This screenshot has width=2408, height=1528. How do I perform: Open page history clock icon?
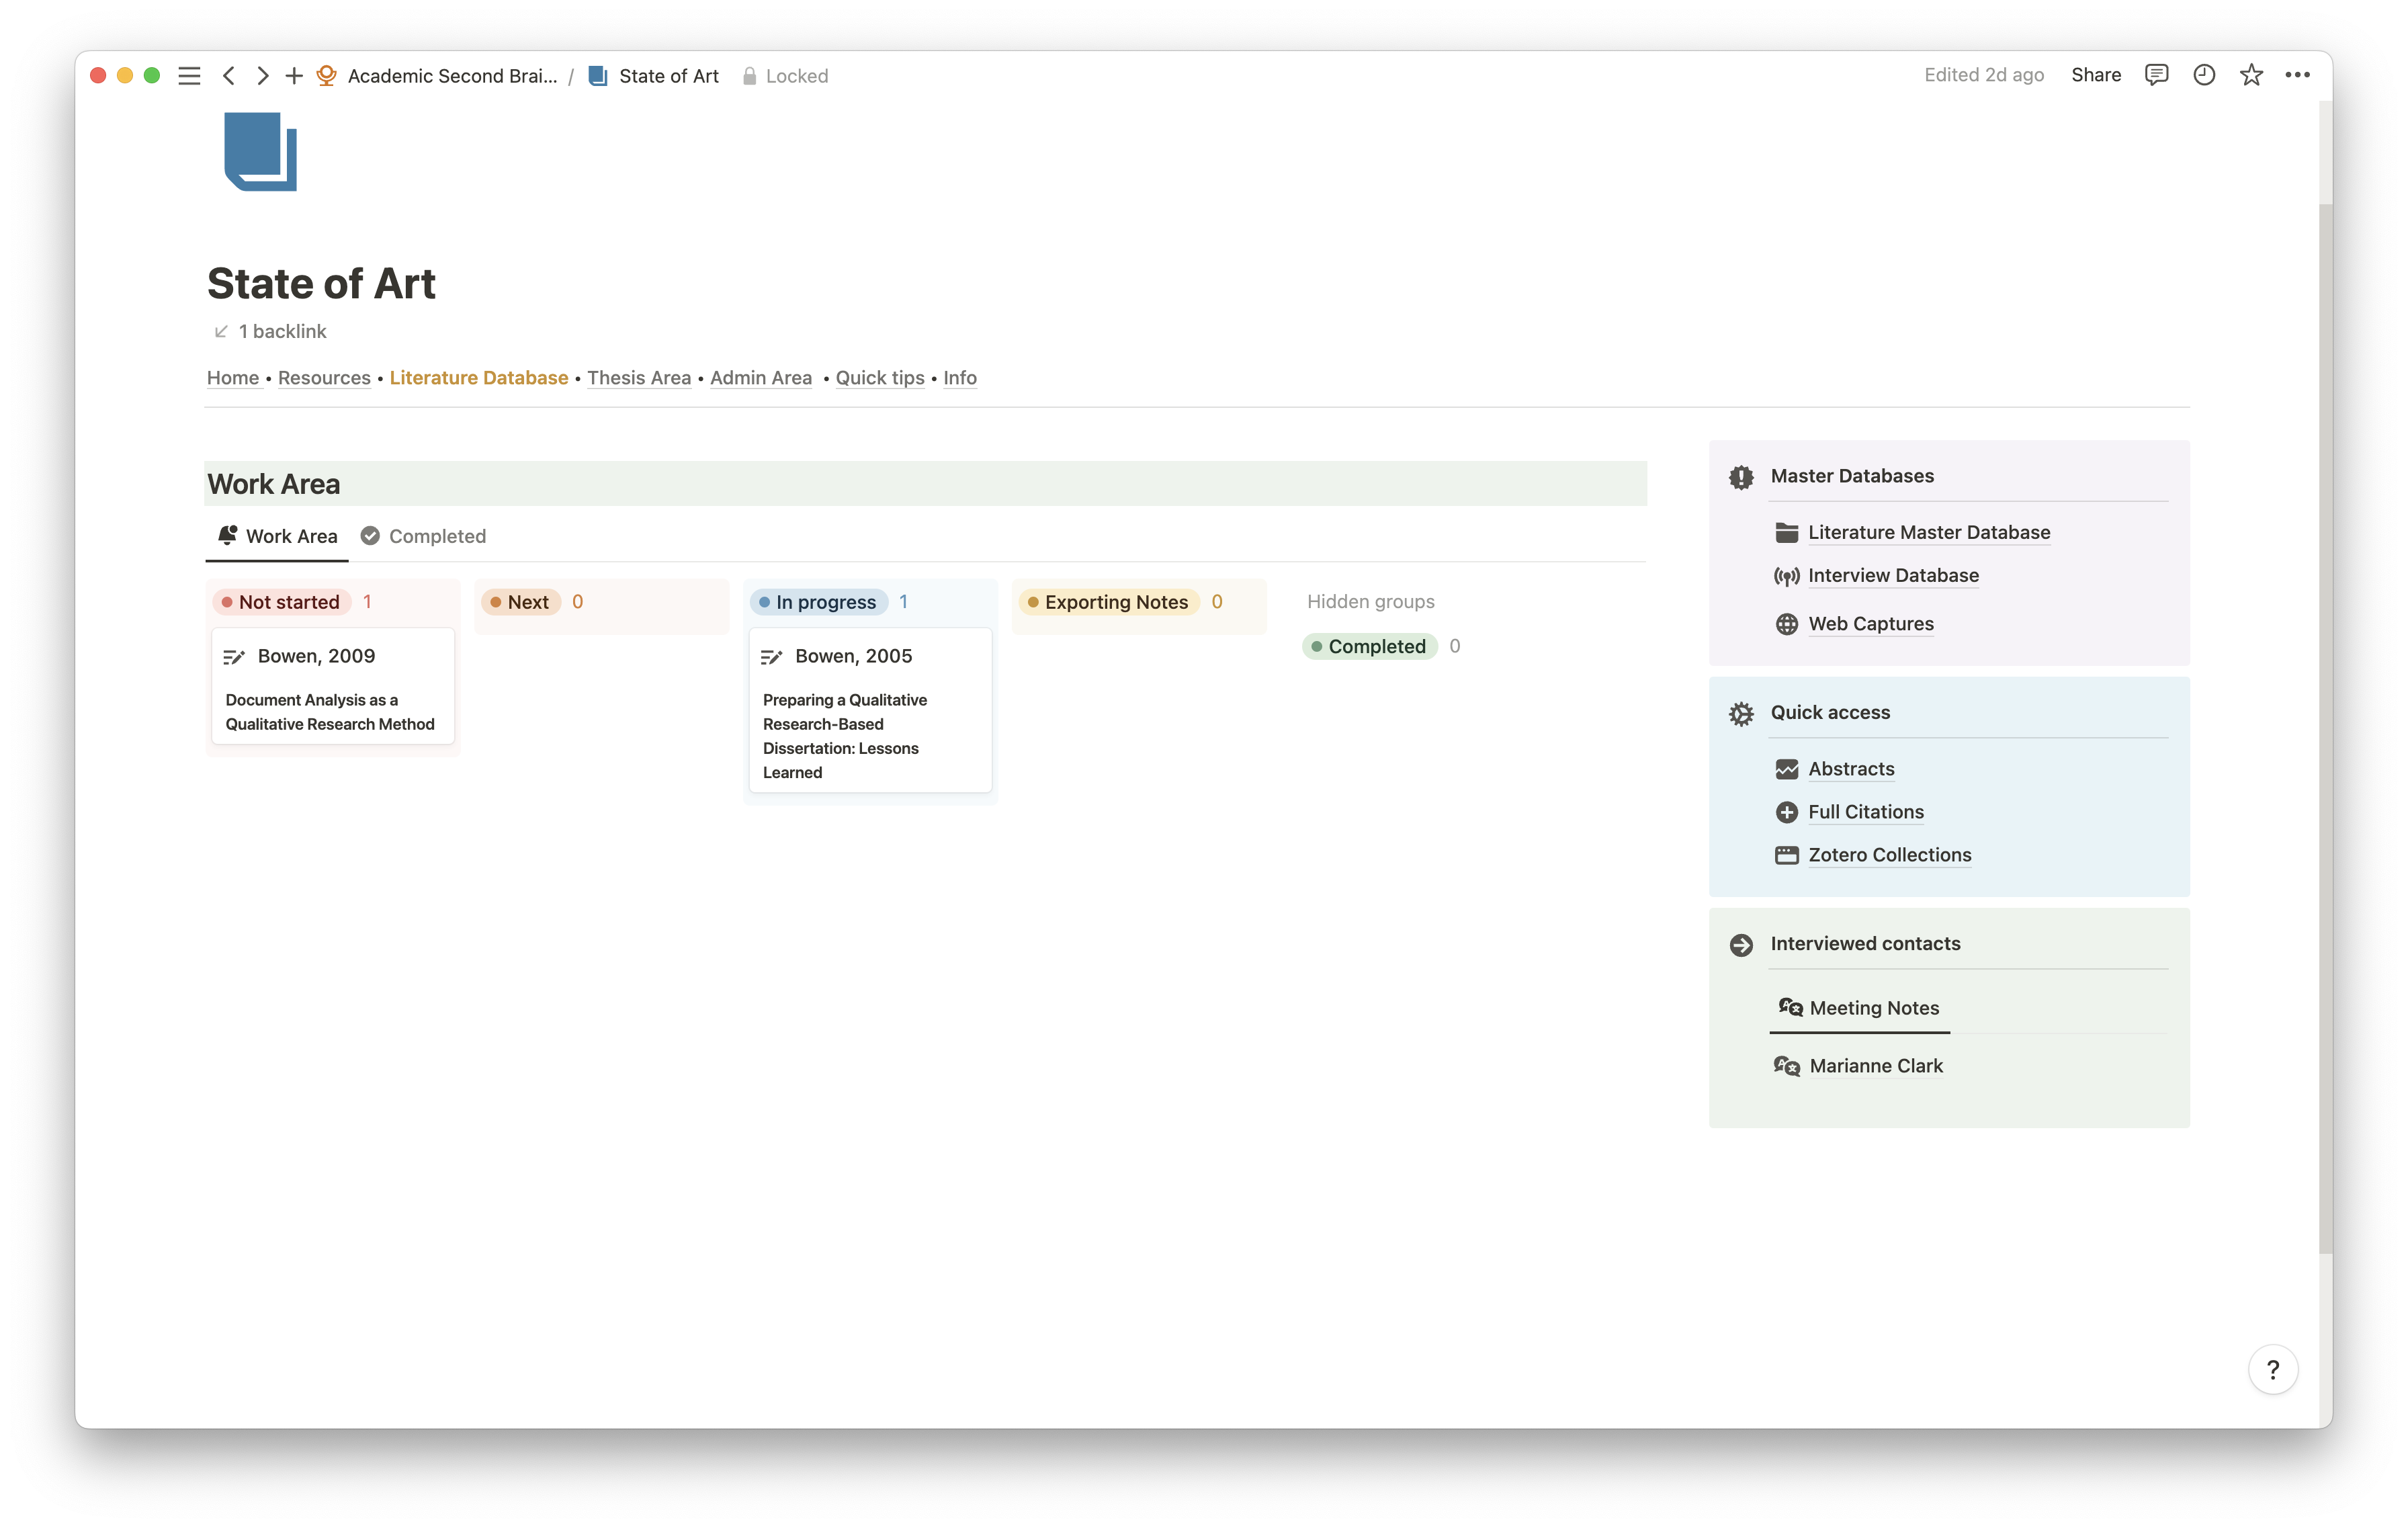coord(2204,75)
